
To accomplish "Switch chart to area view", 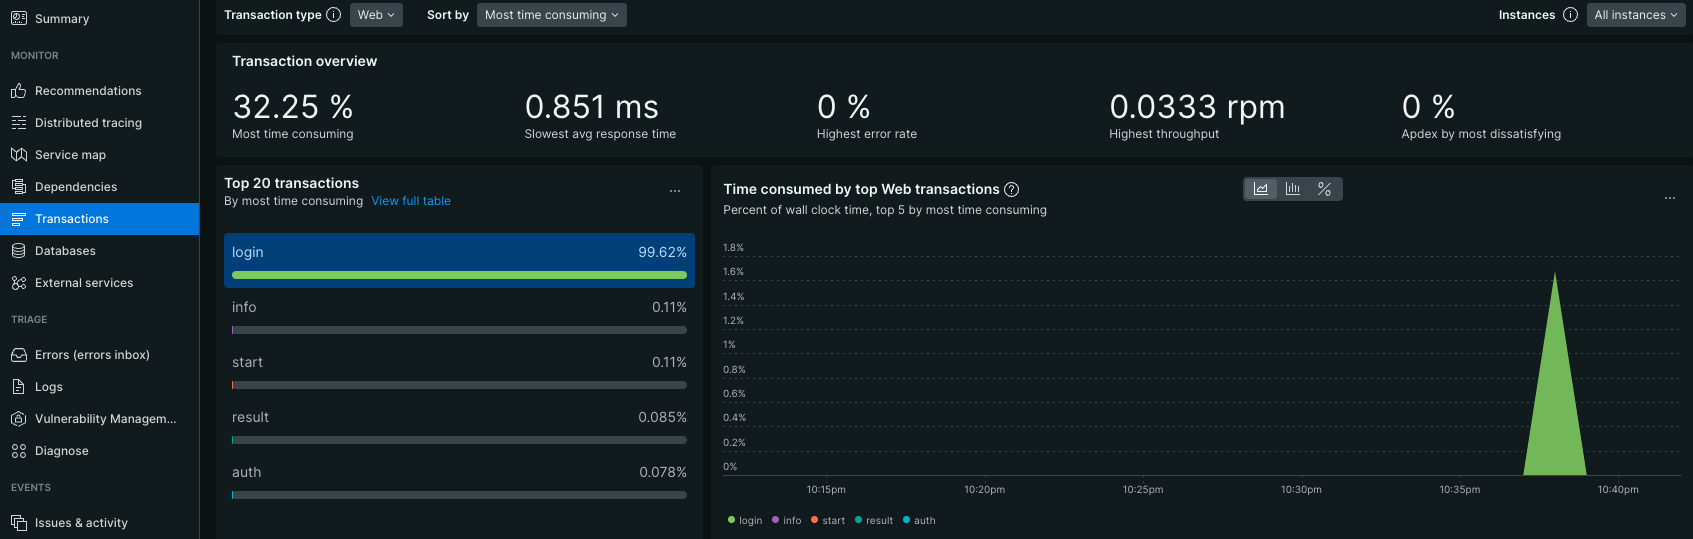I will point(1261,189).
